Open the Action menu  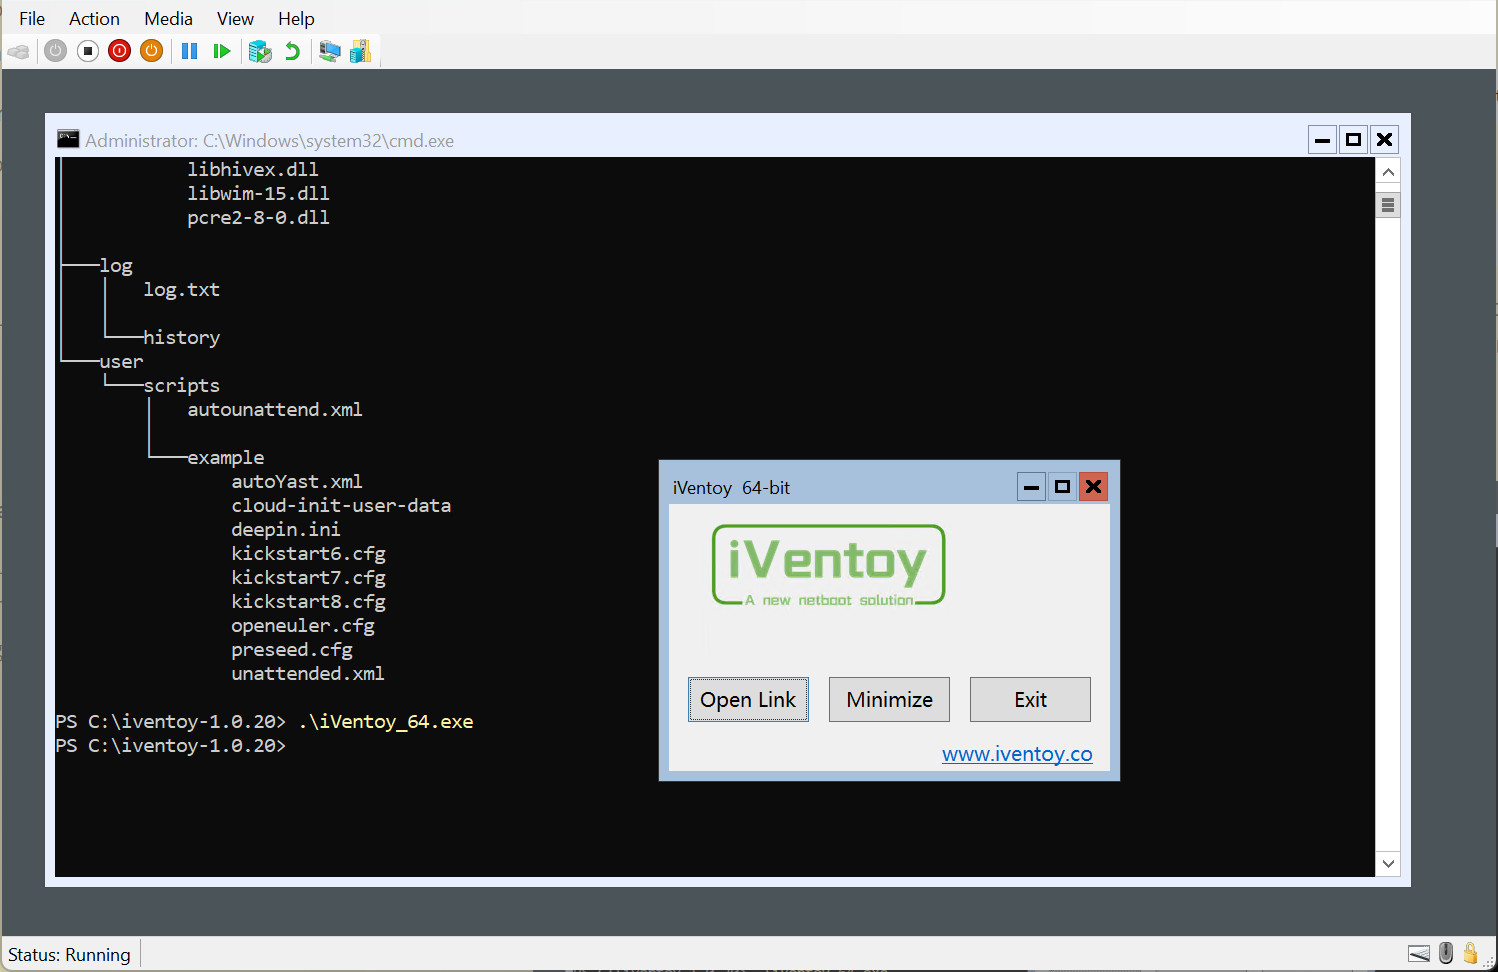(x=94, y=19)
